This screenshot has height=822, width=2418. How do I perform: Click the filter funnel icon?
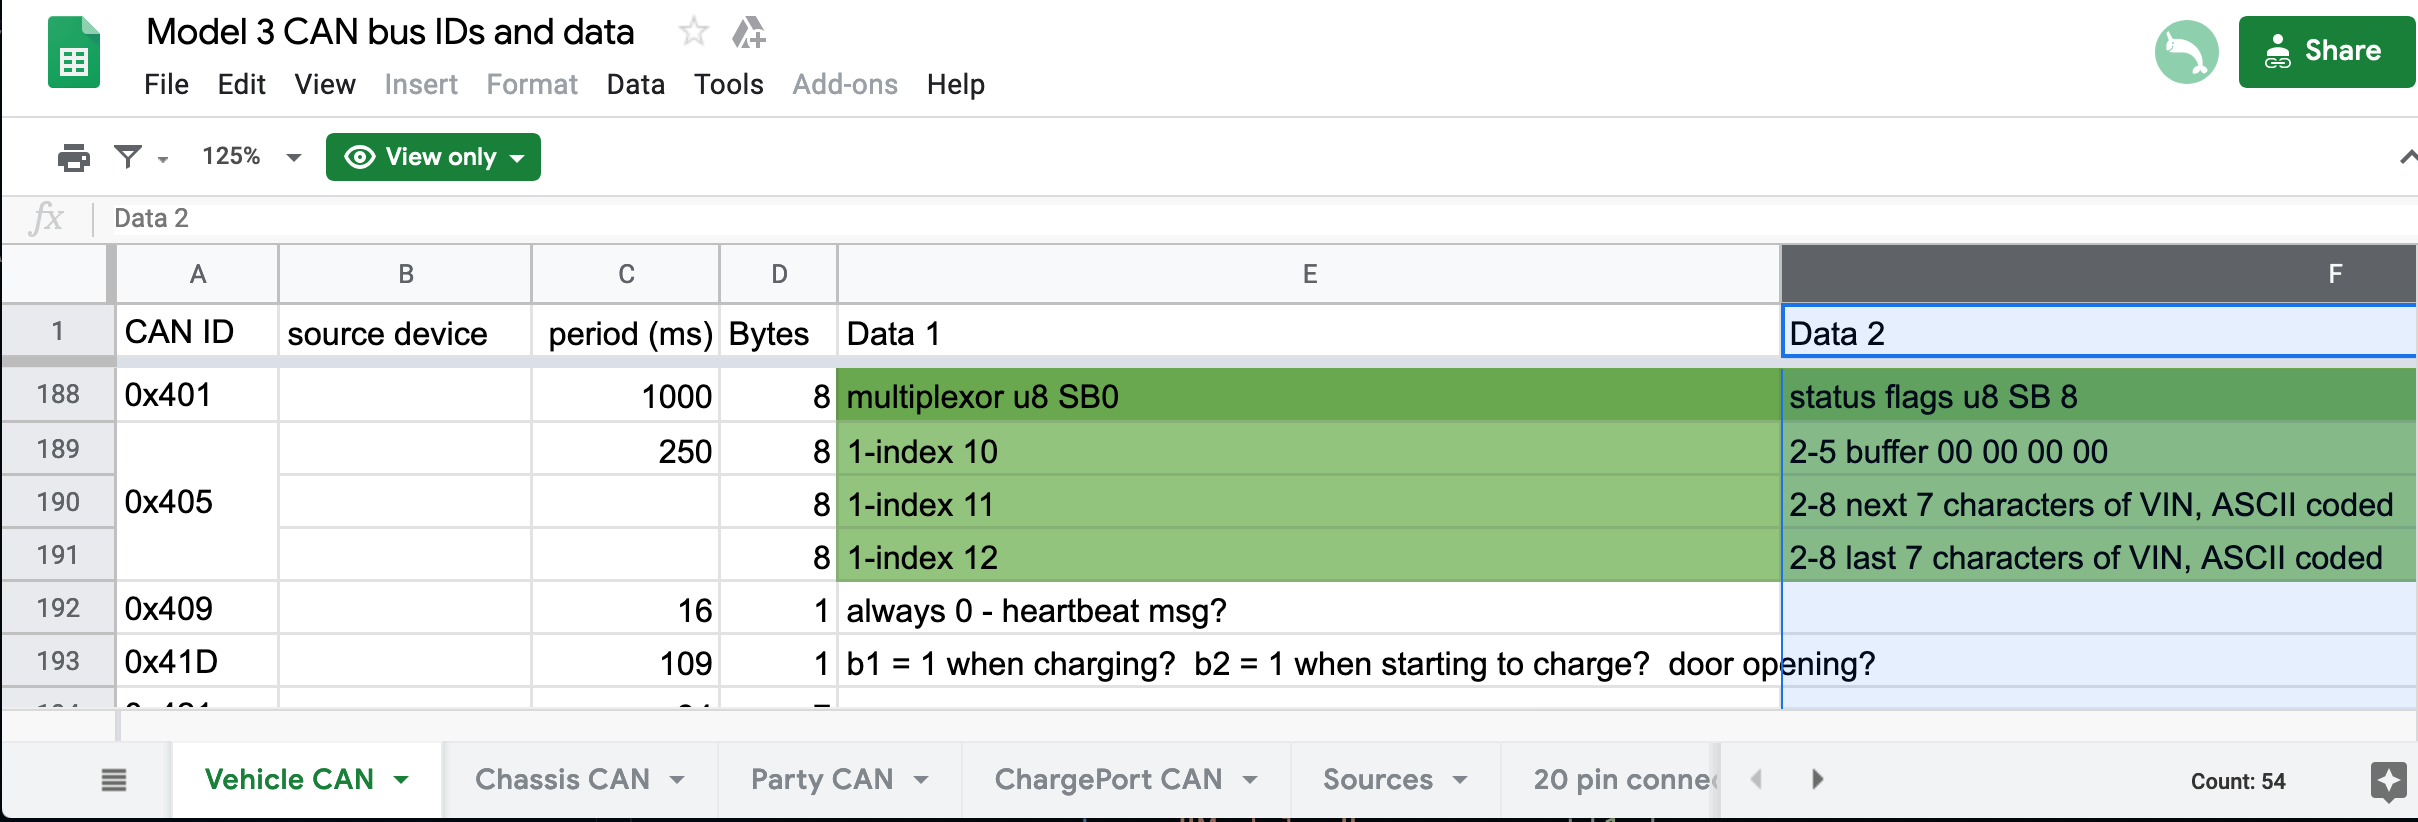[x=128, y=156]
